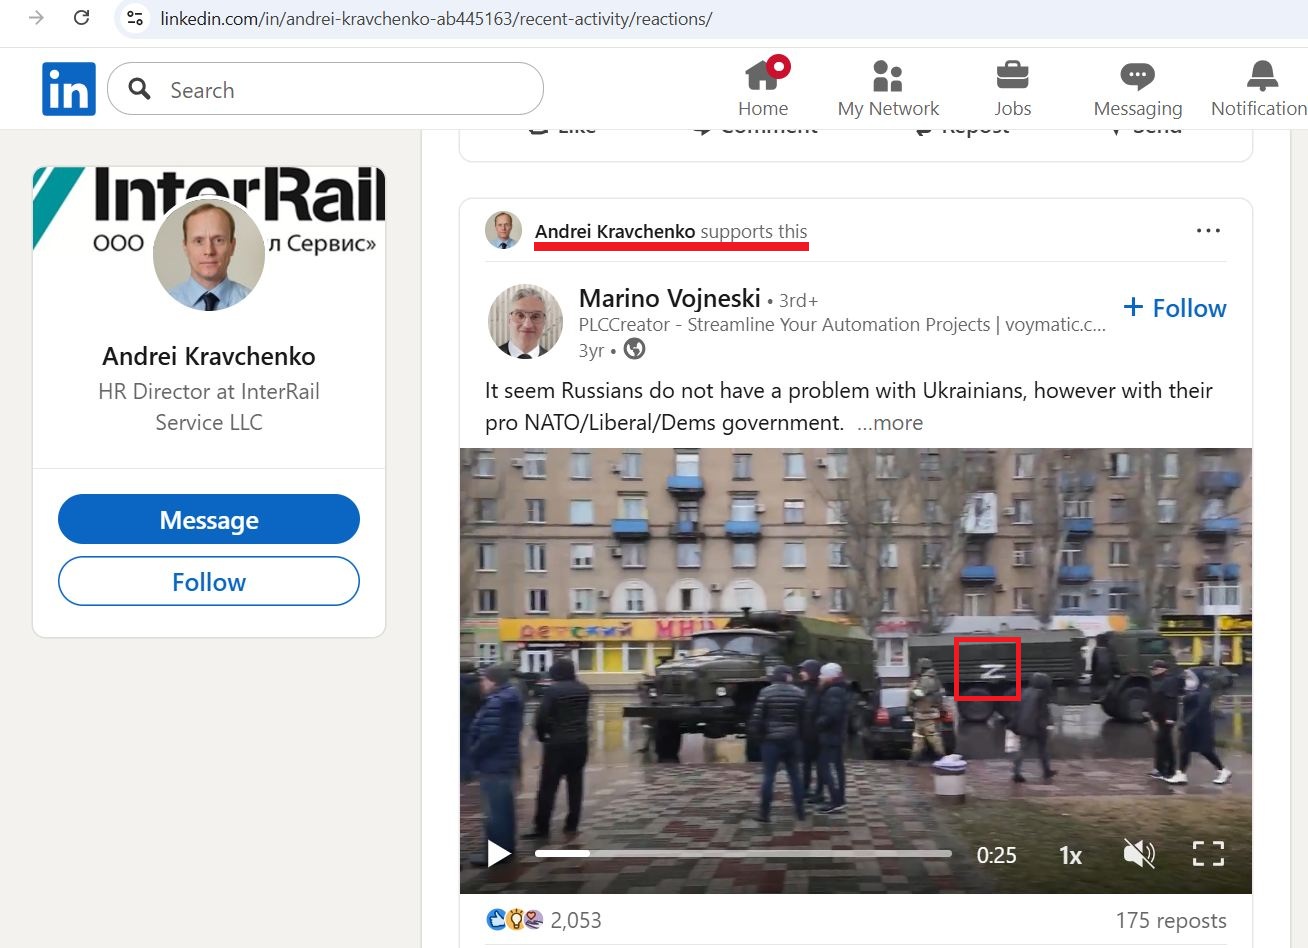Viewport: 1308px width, 948px height.
Task: Reload the page in the browser
Action: [82, 18]
